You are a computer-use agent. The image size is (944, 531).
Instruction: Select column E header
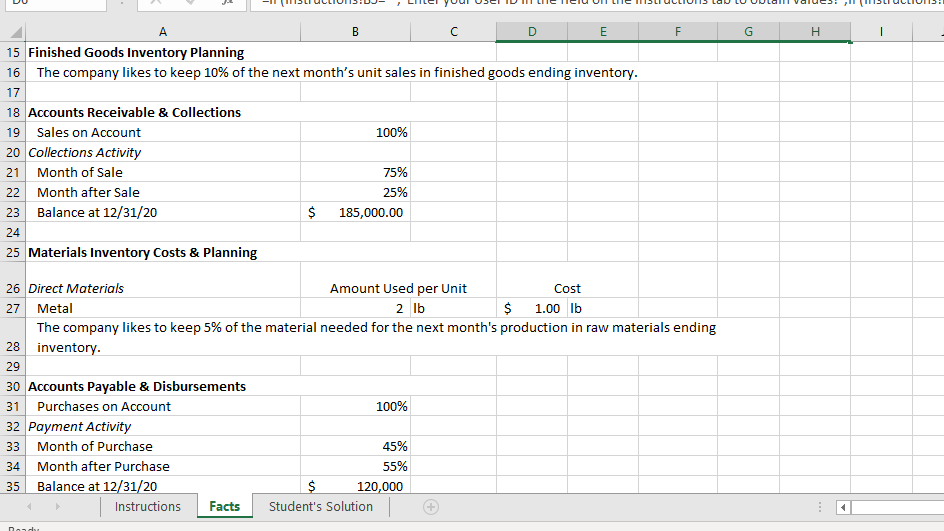point(603,32)
